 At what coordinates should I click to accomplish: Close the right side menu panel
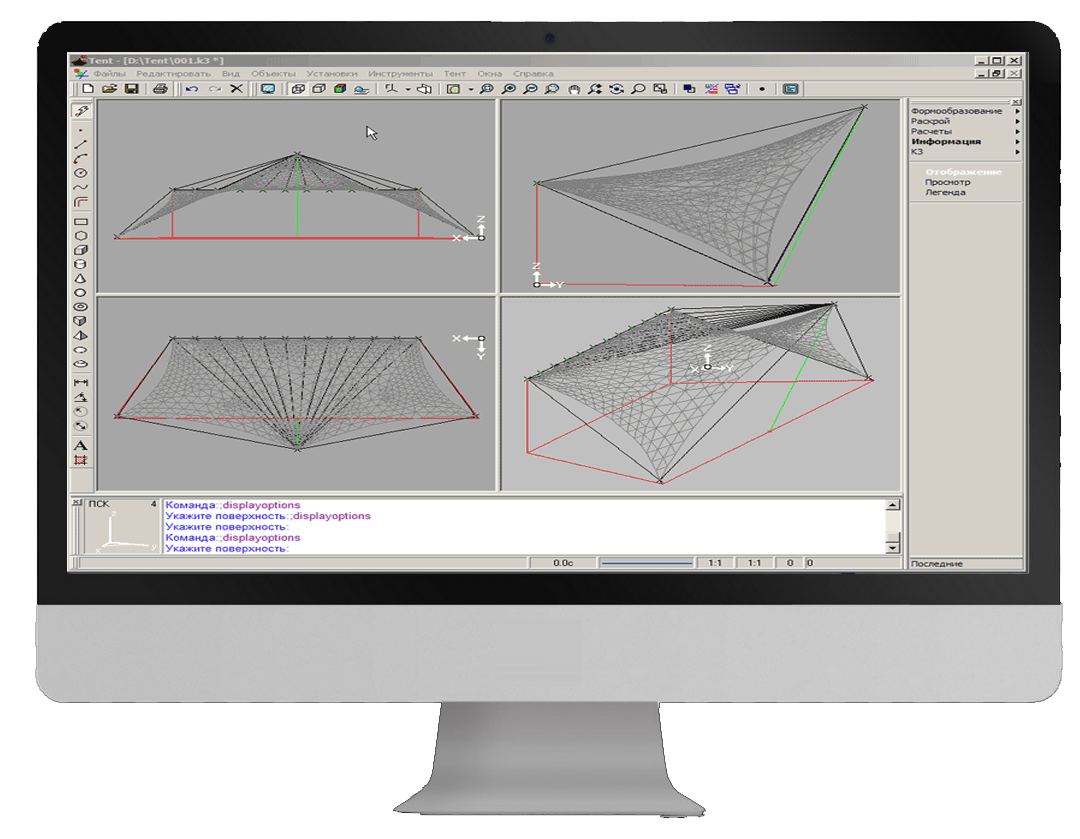(1017, 102)
